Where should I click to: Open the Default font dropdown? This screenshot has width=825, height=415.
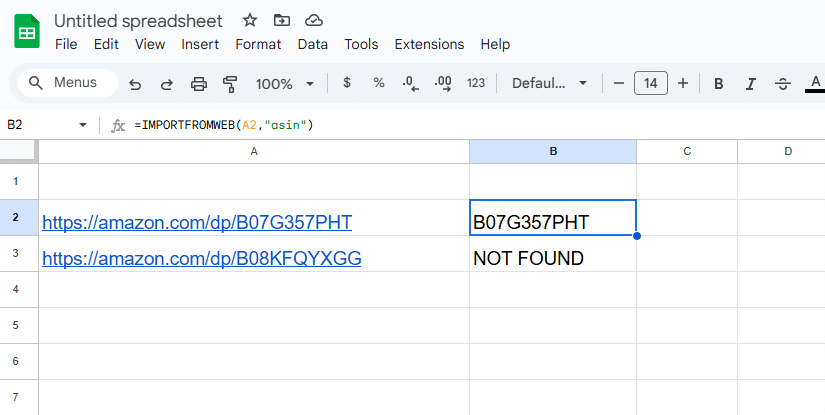(547, 84)
